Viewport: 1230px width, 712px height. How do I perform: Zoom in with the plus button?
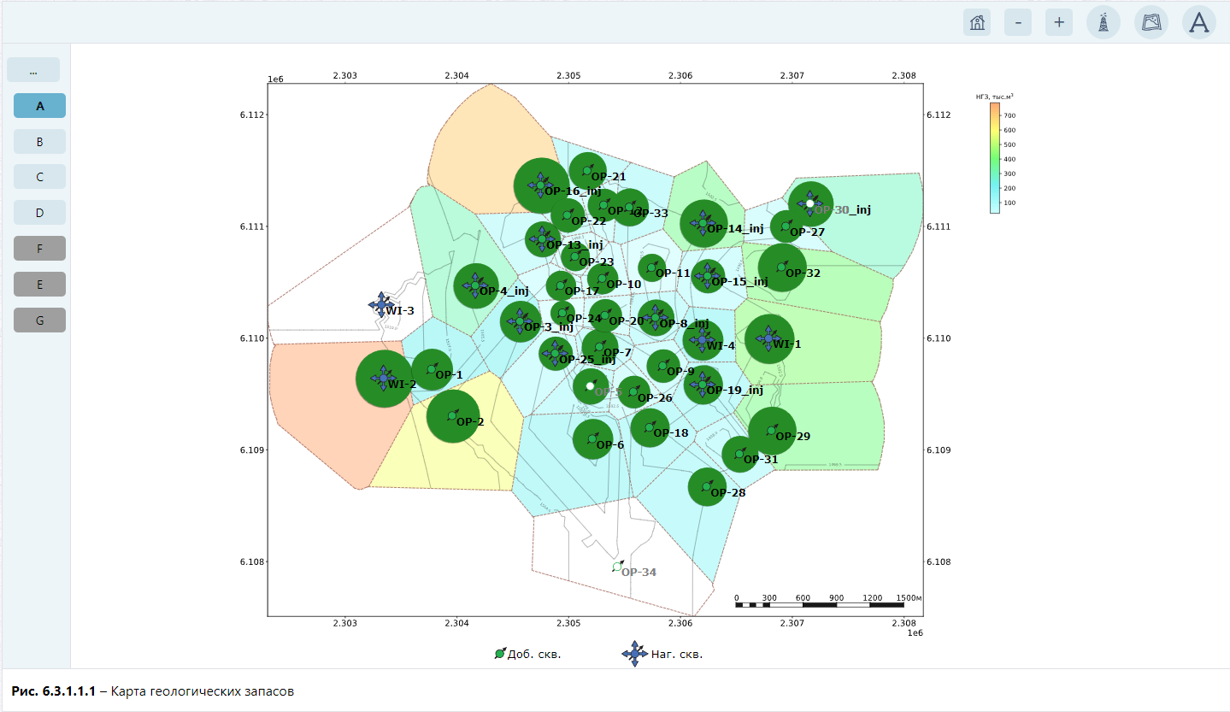(1059, 22)
